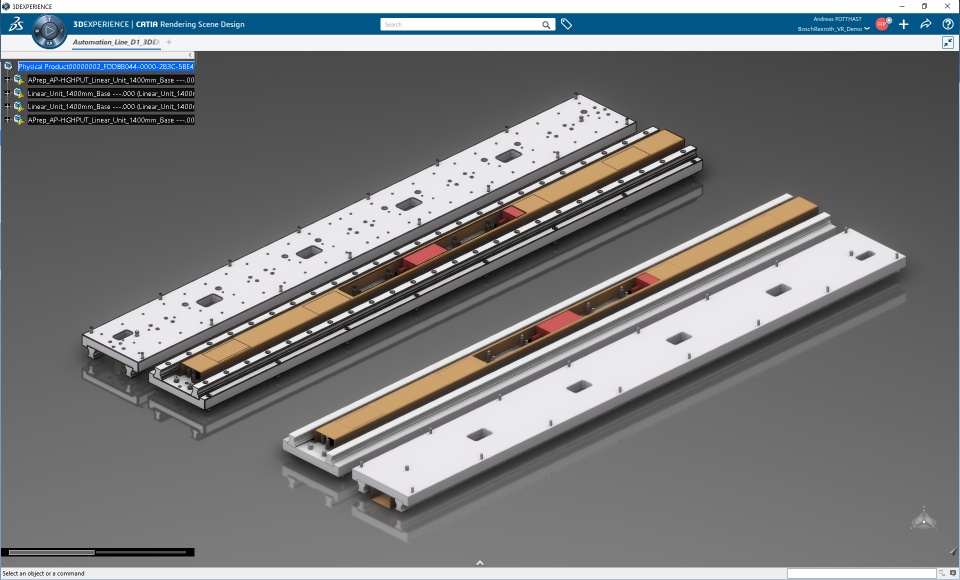This screenshot has height=580, width=960.
Task: Click the Andreas POTTHAST user name
Action: pyautogui.click(x=837, y=19)
